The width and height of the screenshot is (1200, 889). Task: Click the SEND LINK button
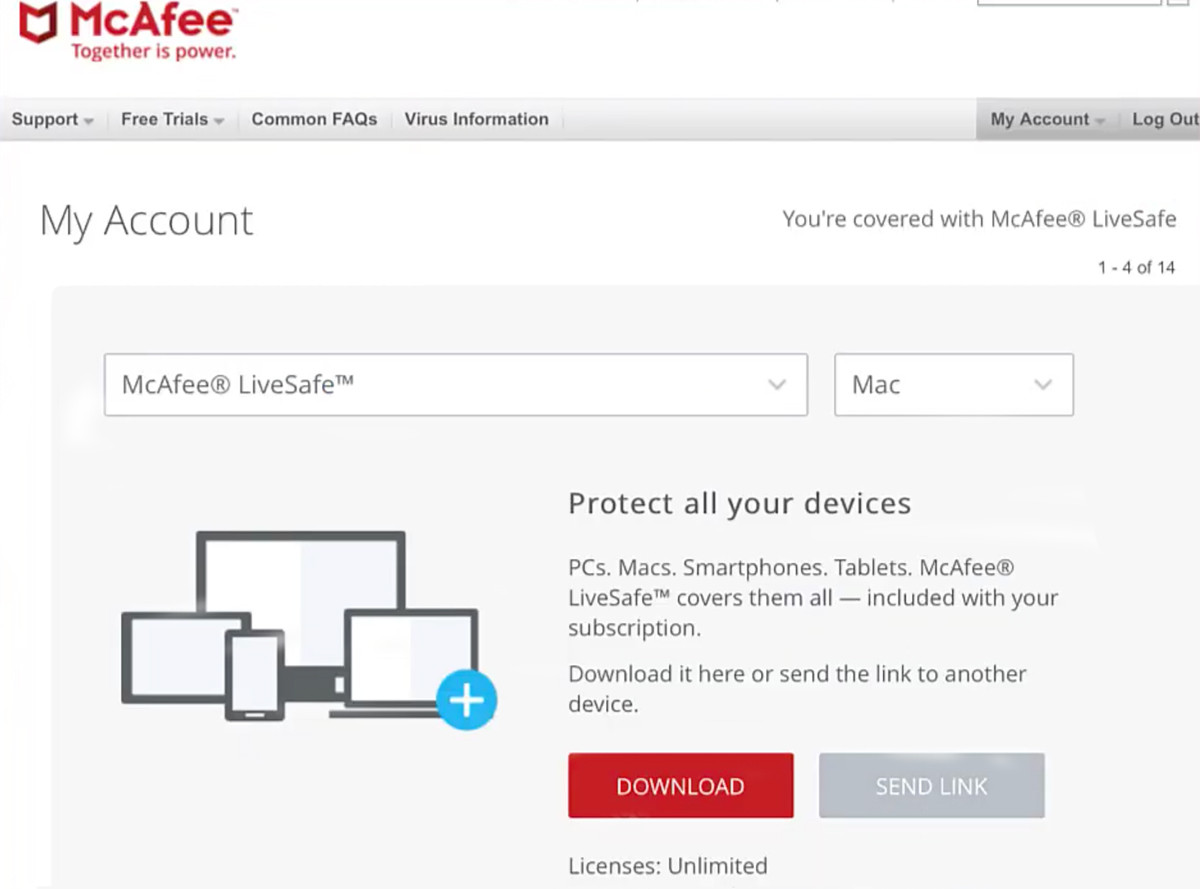point(932,786)
